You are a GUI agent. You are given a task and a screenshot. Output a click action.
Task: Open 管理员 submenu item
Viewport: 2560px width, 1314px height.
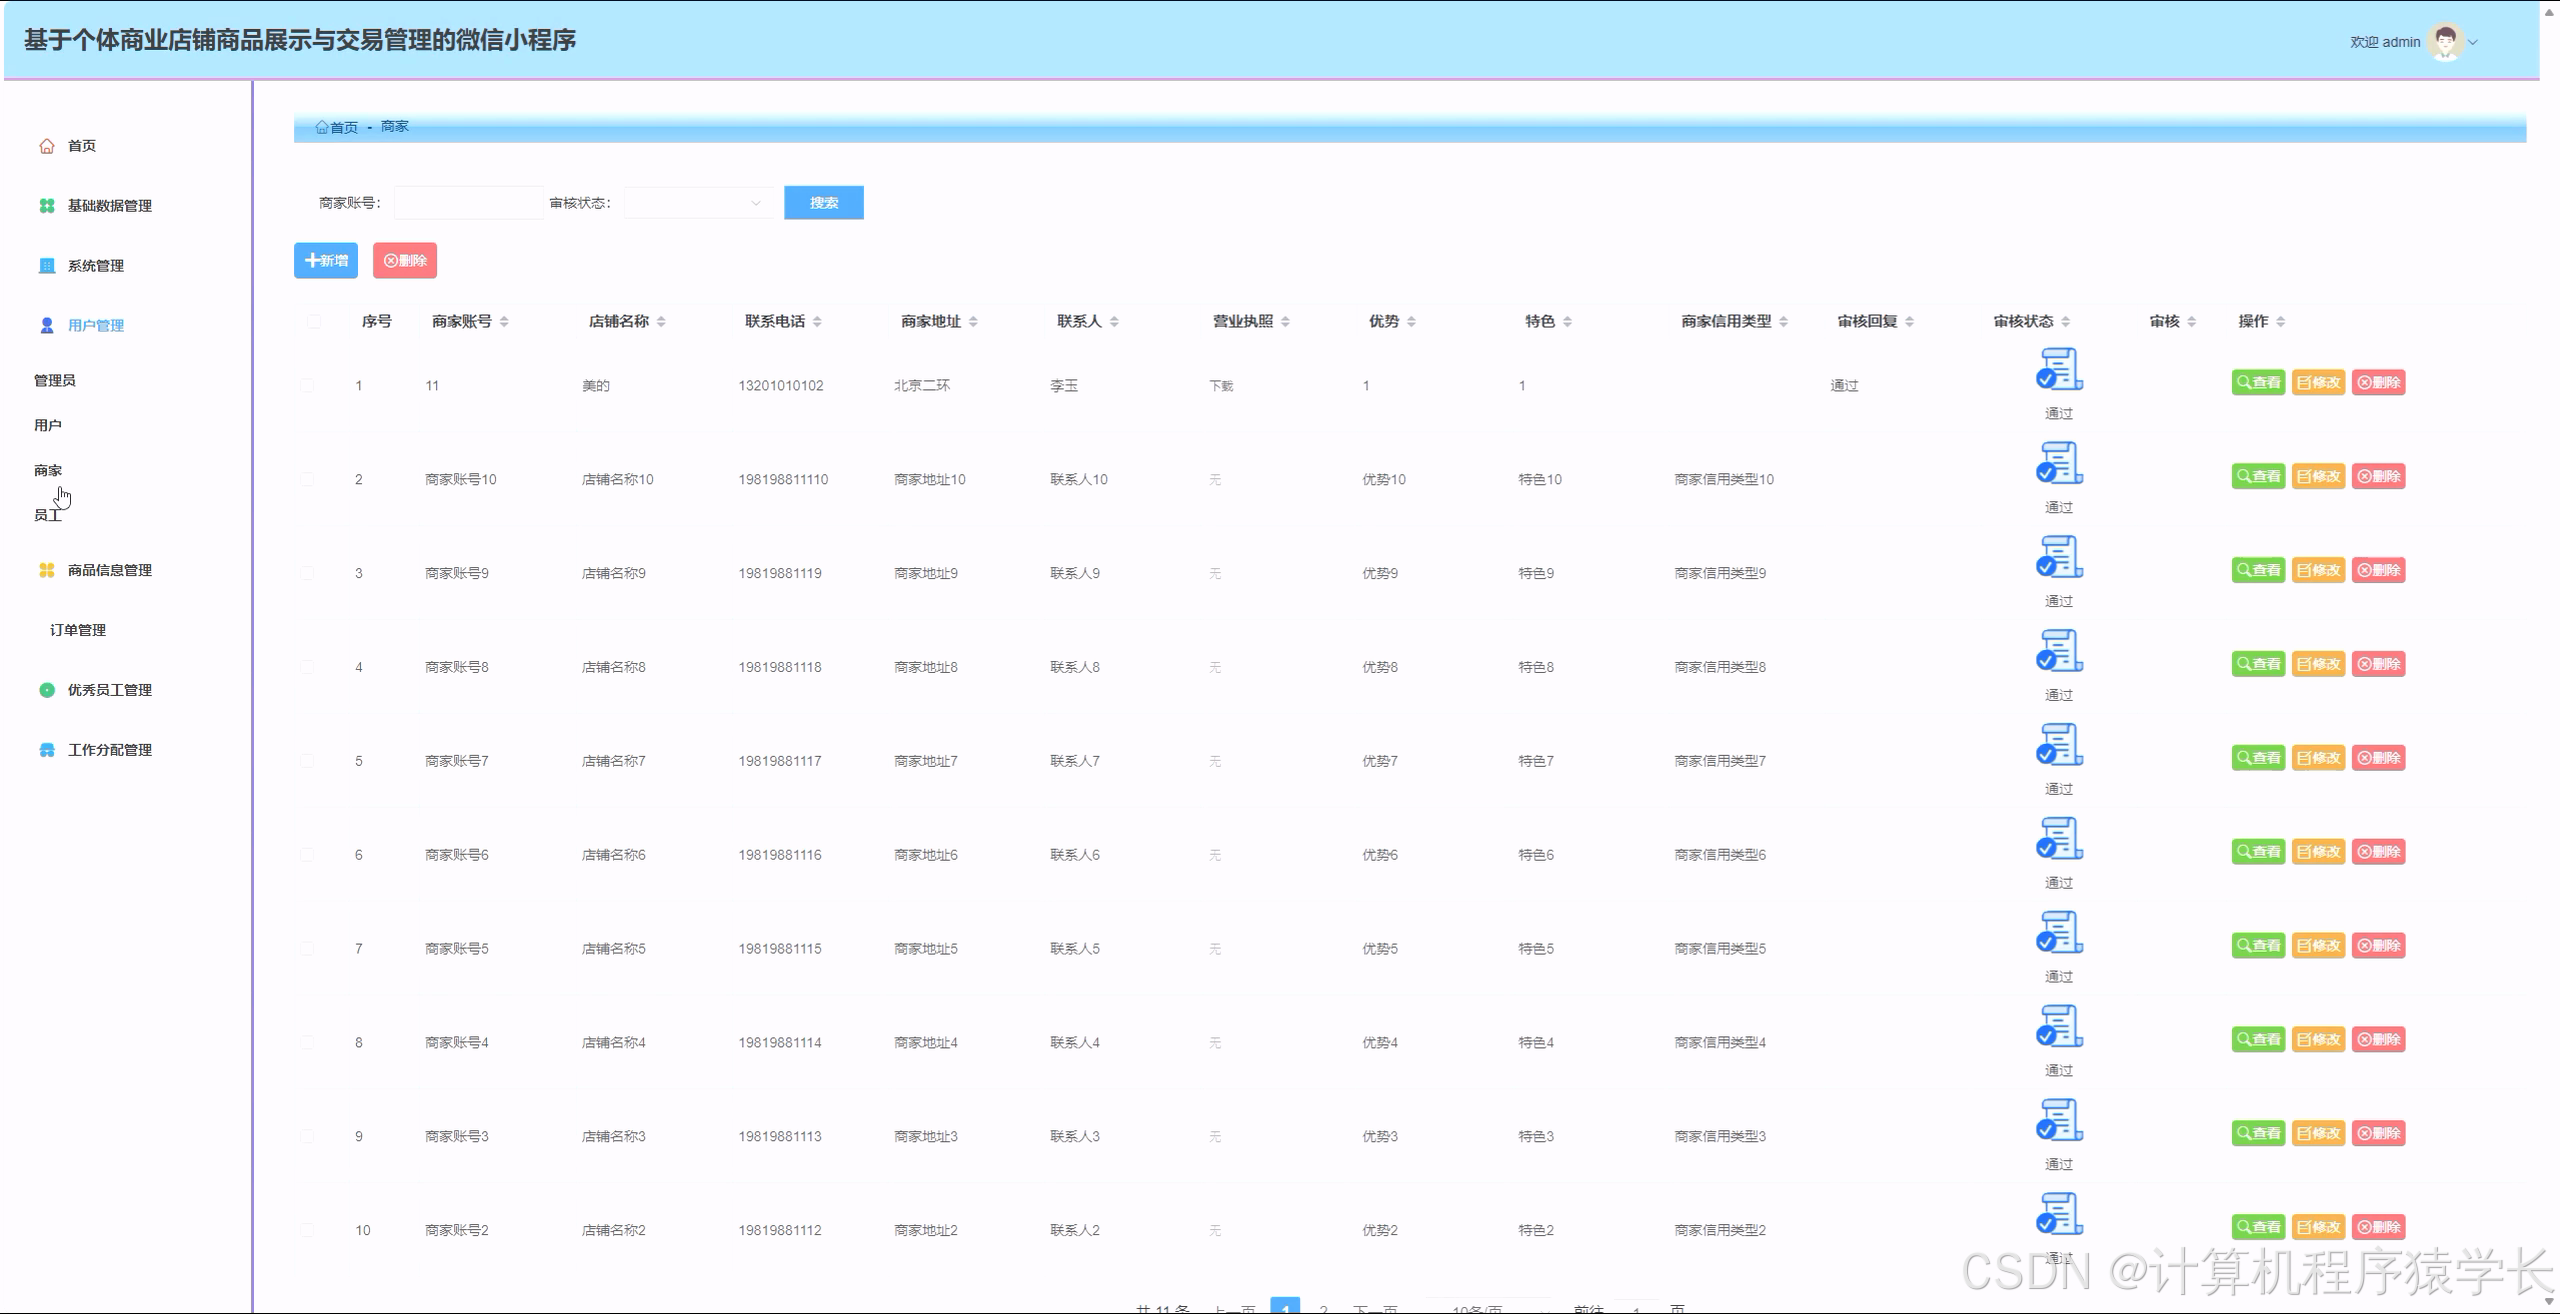point(55,381)
